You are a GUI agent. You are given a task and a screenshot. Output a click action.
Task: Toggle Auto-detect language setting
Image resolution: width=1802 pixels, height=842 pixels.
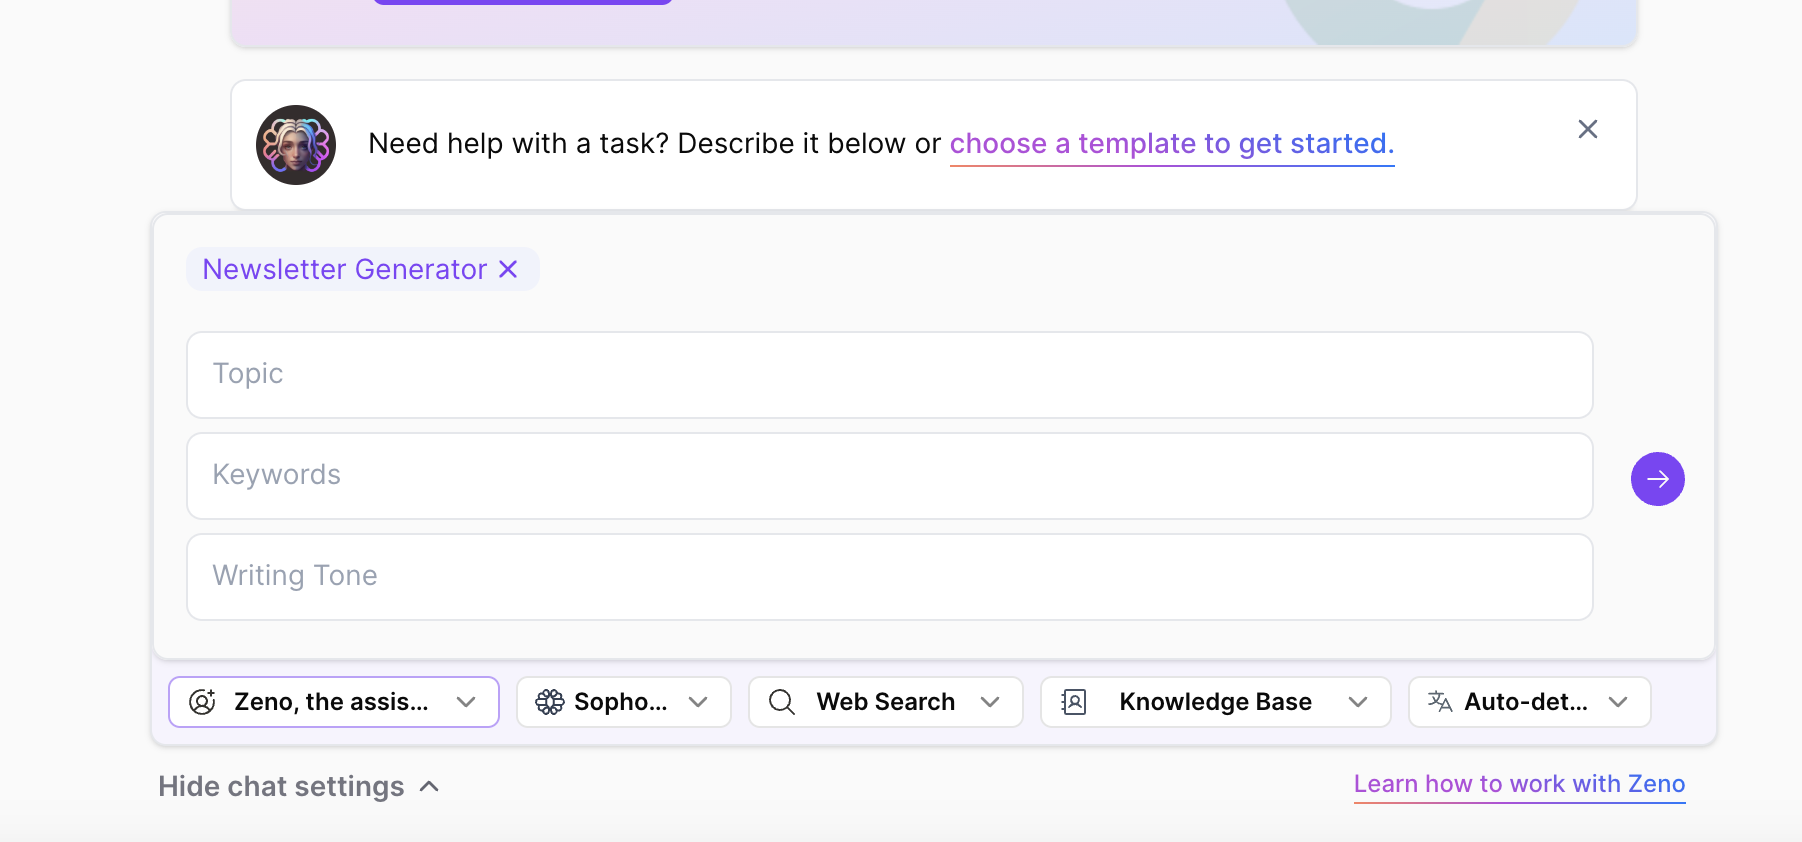pyautogui.click(x=1528, y=702)
